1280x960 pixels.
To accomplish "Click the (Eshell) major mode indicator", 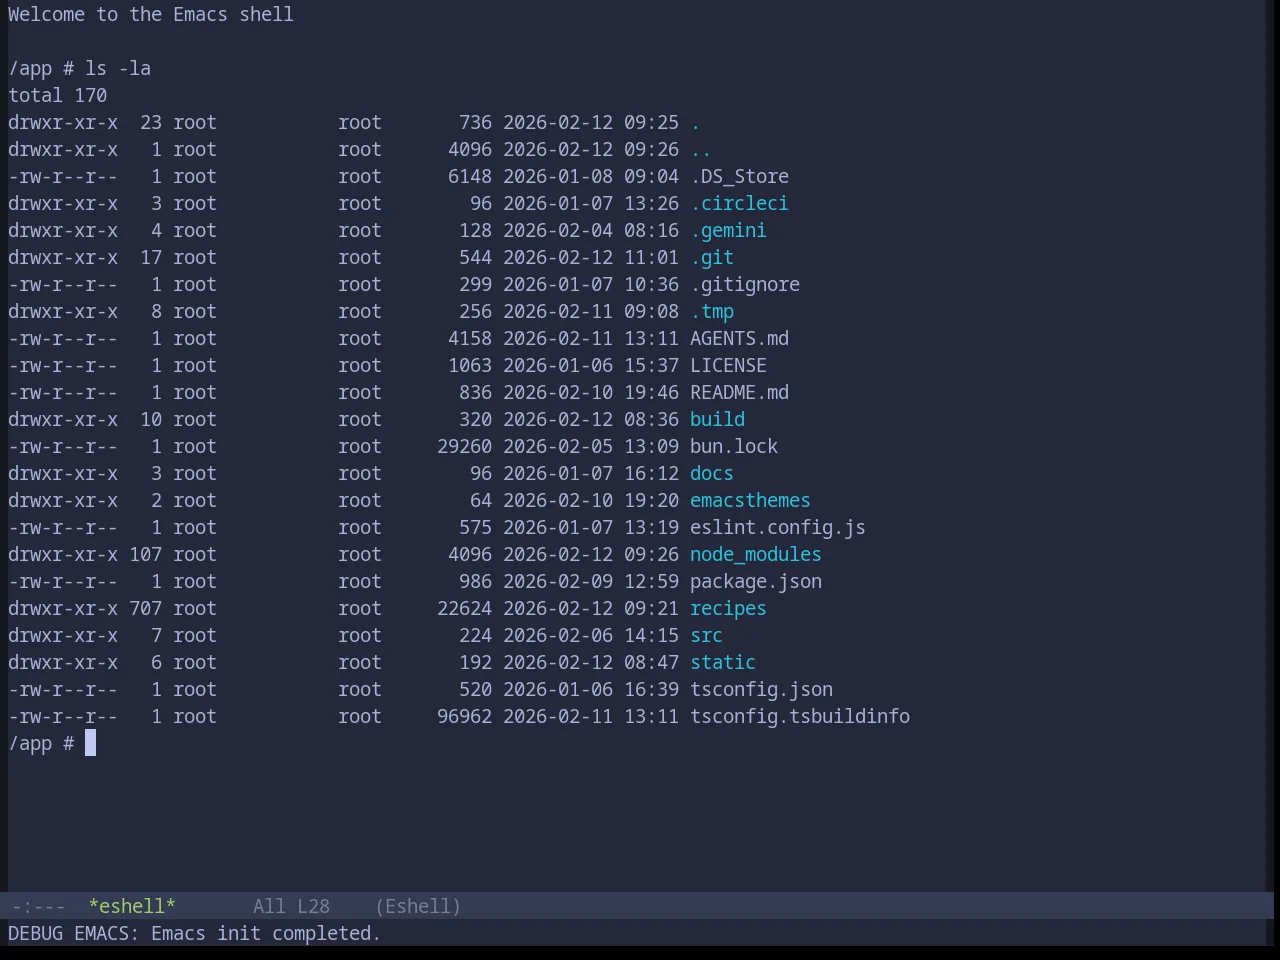I will (418, 906).
